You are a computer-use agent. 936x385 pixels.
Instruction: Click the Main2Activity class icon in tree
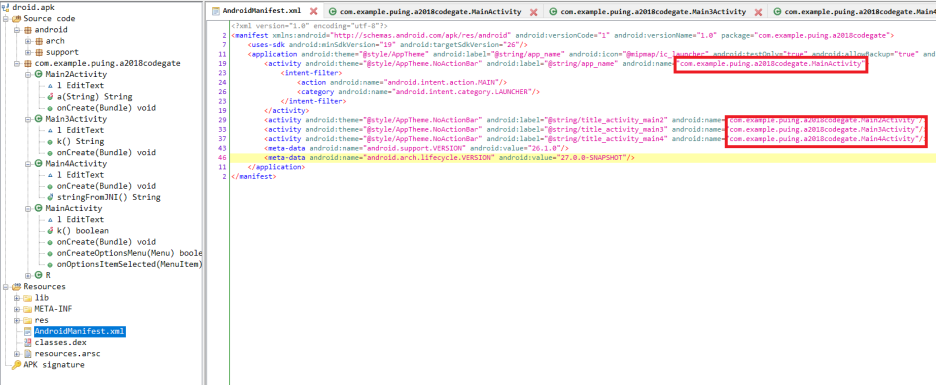coord(39,75)
